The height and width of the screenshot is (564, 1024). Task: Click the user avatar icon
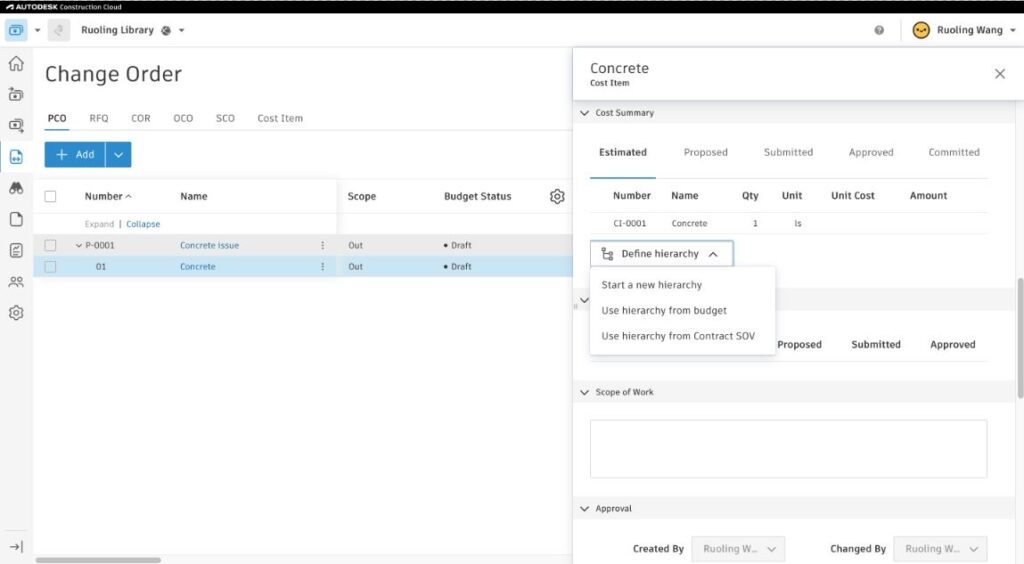click(x=921, y=30)
